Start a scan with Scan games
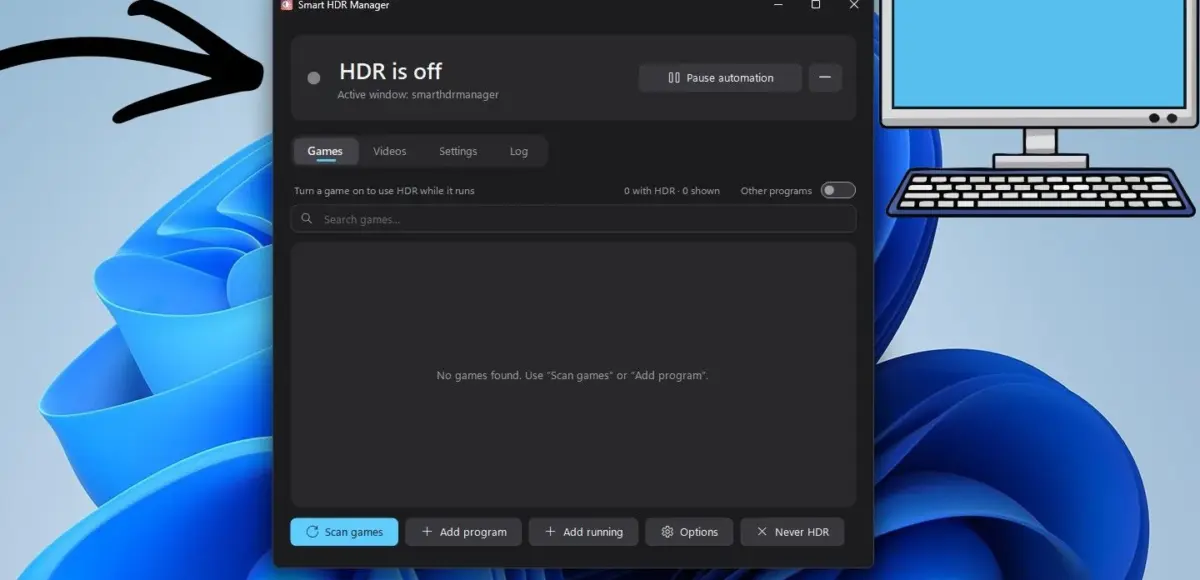 click(344, 532)
